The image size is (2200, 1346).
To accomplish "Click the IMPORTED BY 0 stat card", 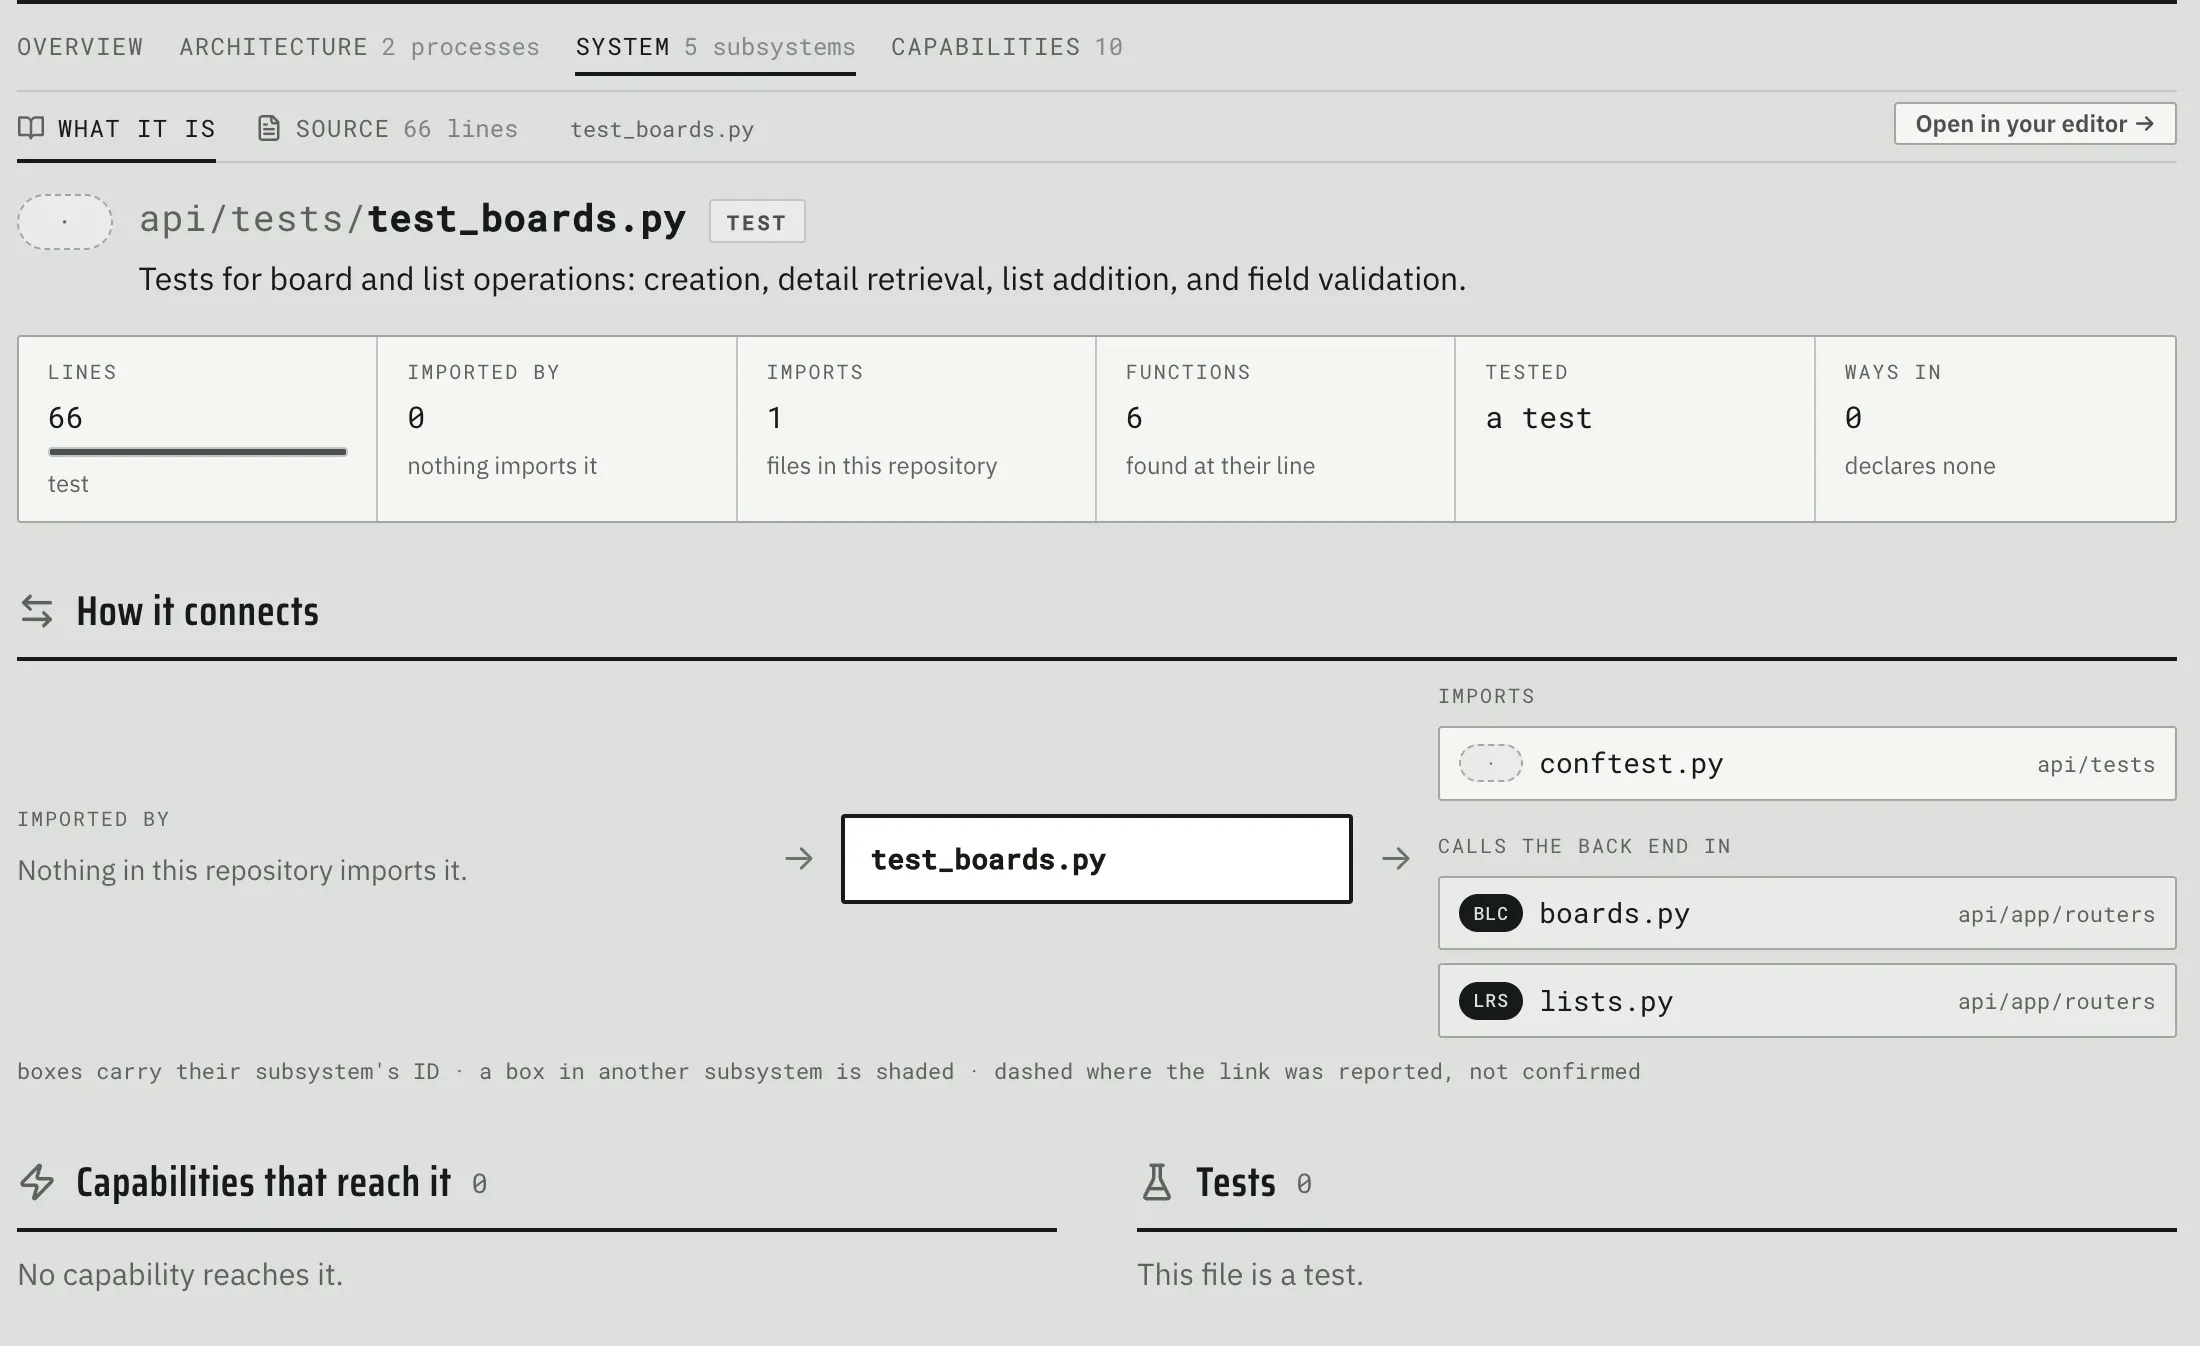I will 557,429.
